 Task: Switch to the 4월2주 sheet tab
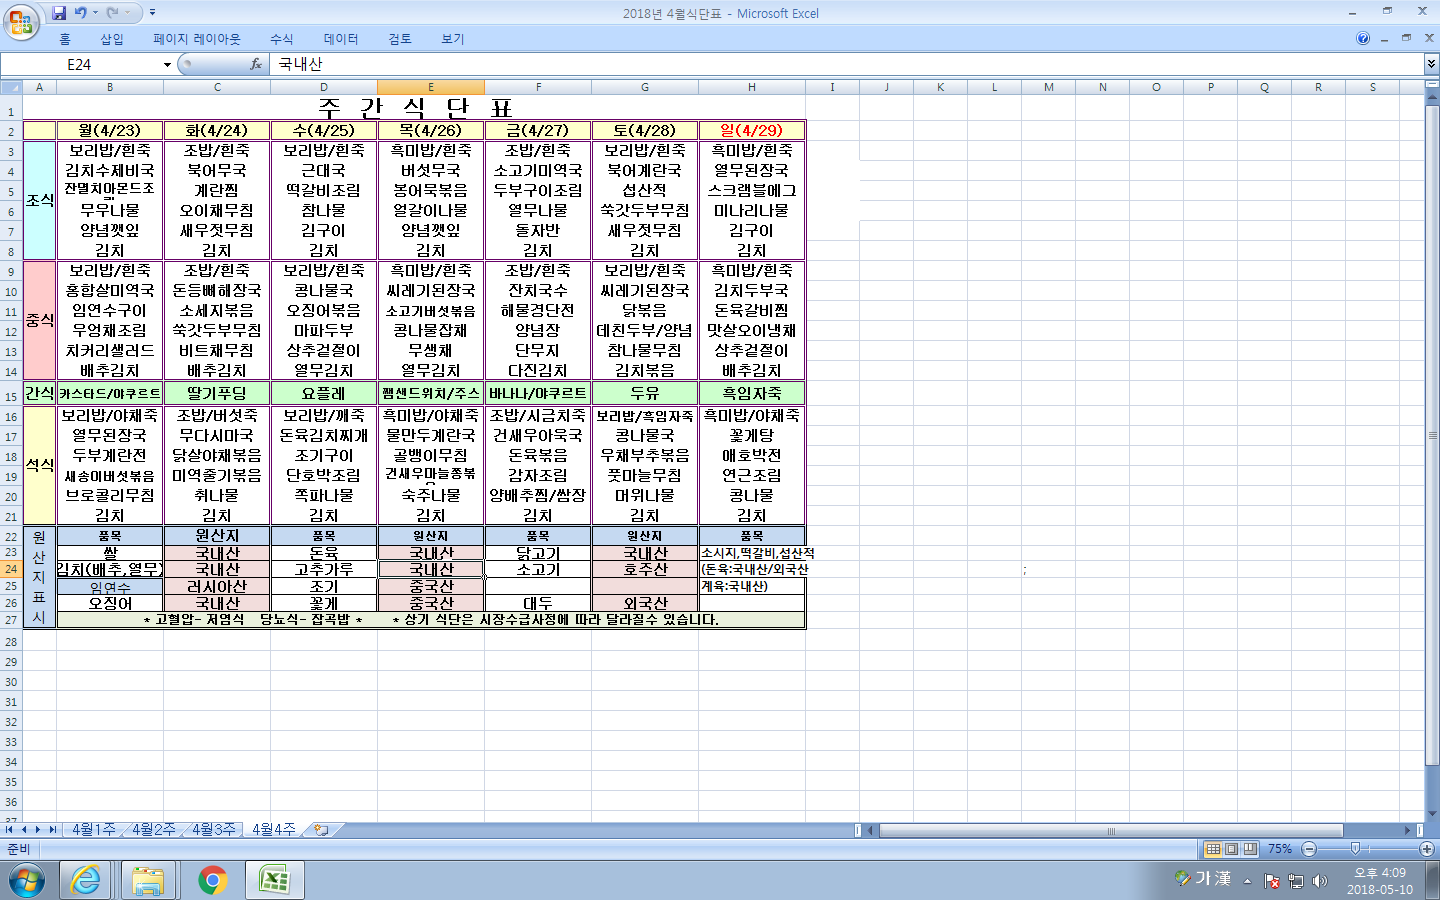pos(153,830)
